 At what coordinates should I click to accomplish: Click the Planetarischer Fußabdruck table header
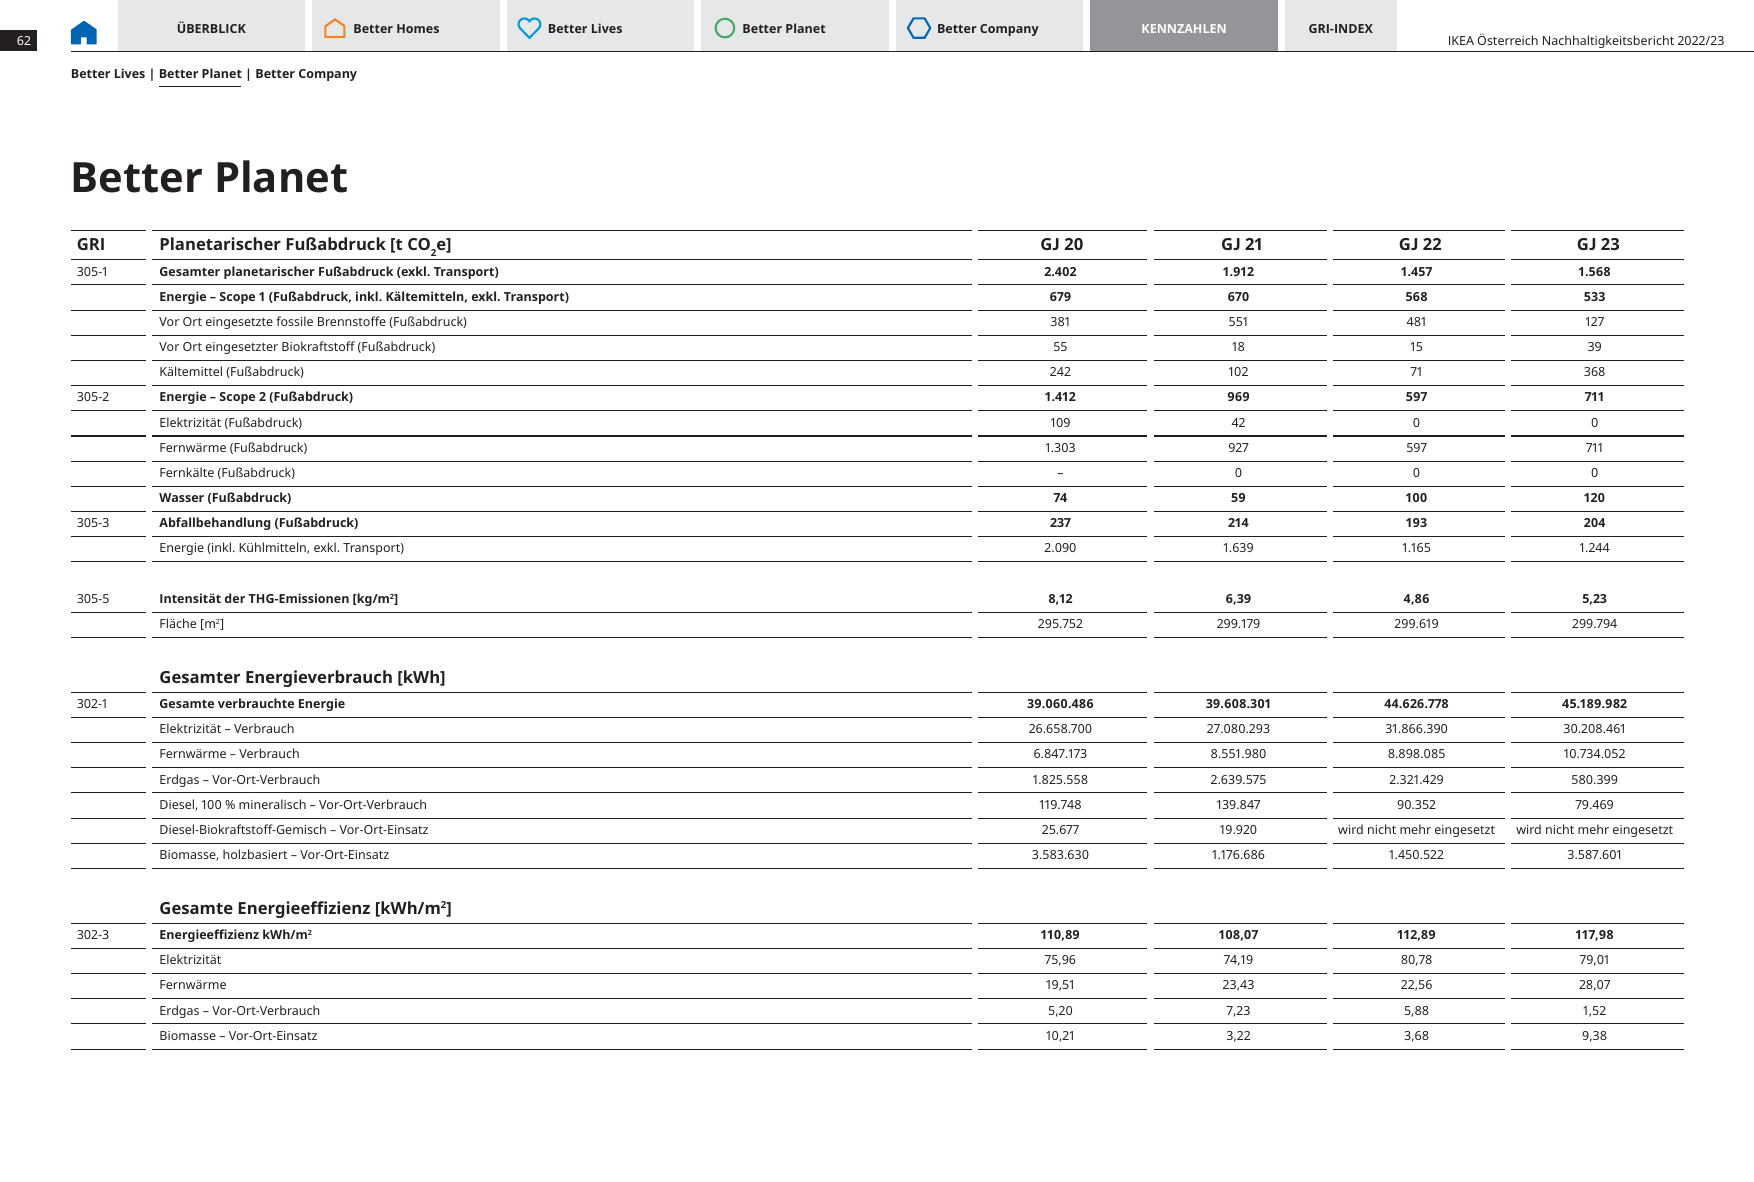coord(305,244)
